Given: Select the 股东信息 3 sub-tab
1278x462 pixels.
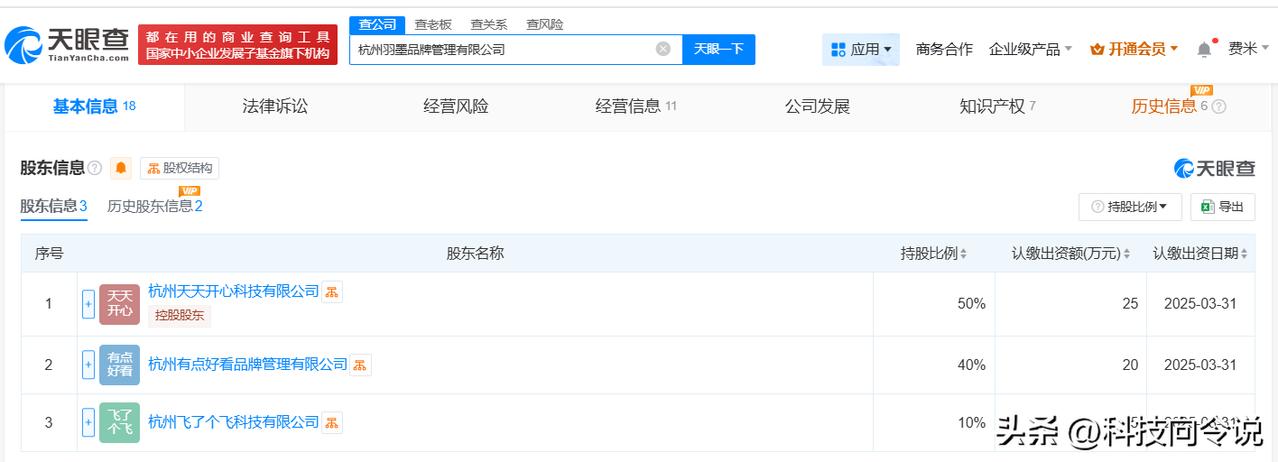Looking at the screenshot, I should point(53,206).
